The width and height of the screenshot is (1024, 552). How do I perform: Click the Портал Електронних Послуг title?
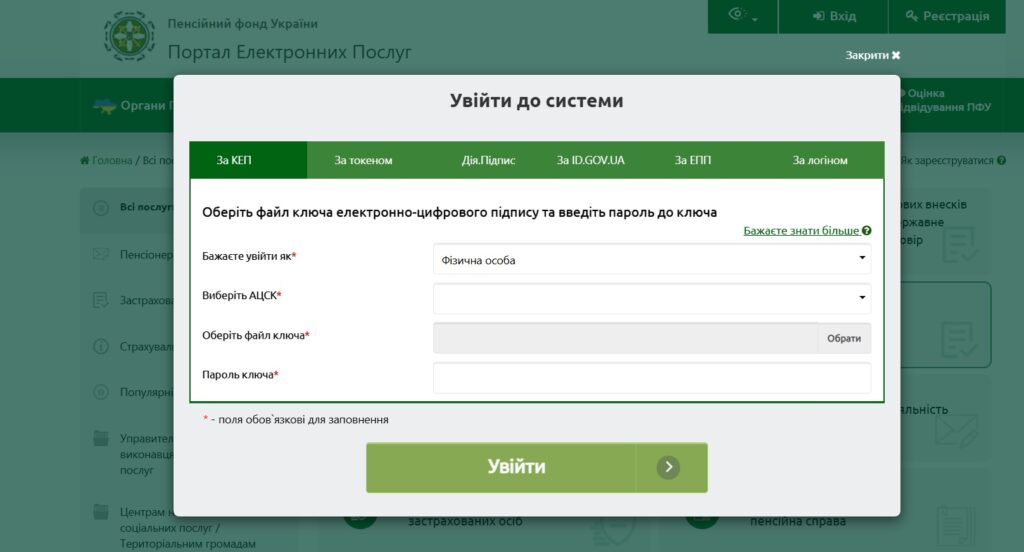pos(289,52)
